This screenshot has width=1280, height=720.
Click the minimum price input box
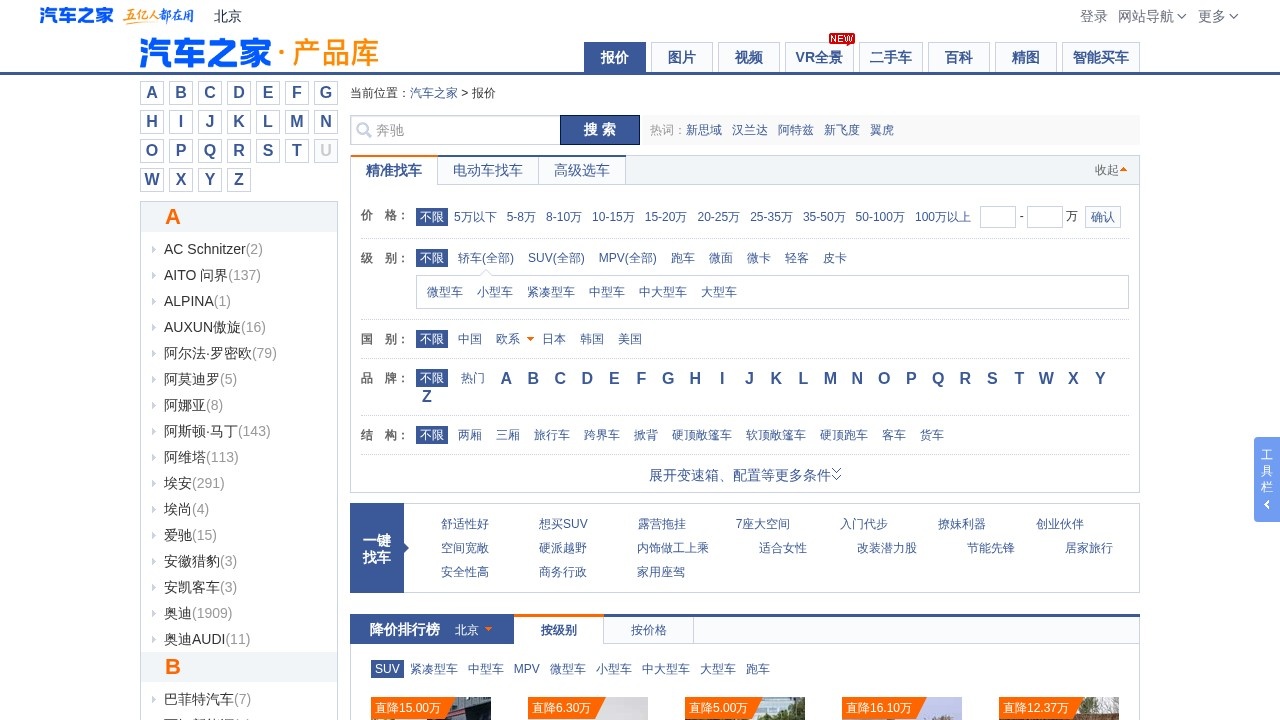click(998, 217)
